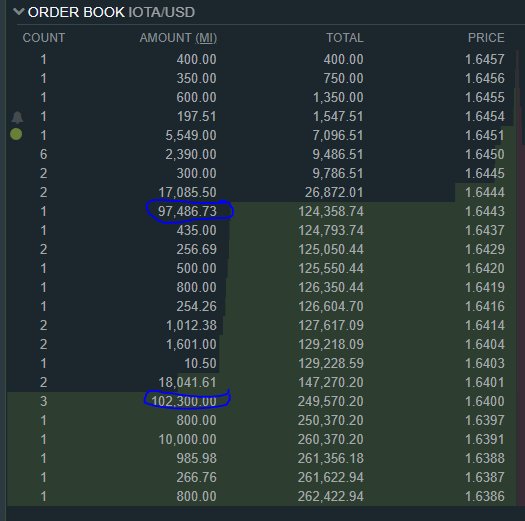Select price 1.6420
The width and height of the screenshot is (525, 521).
484,268
